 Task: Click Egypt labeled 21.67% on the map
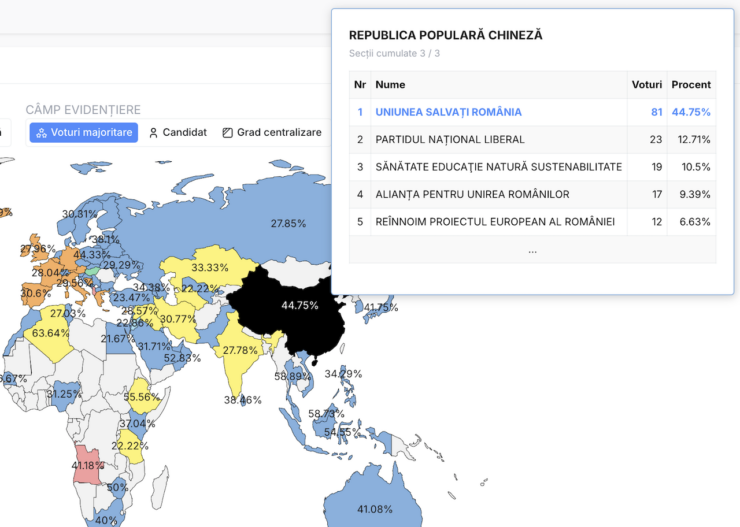[119, 339]
